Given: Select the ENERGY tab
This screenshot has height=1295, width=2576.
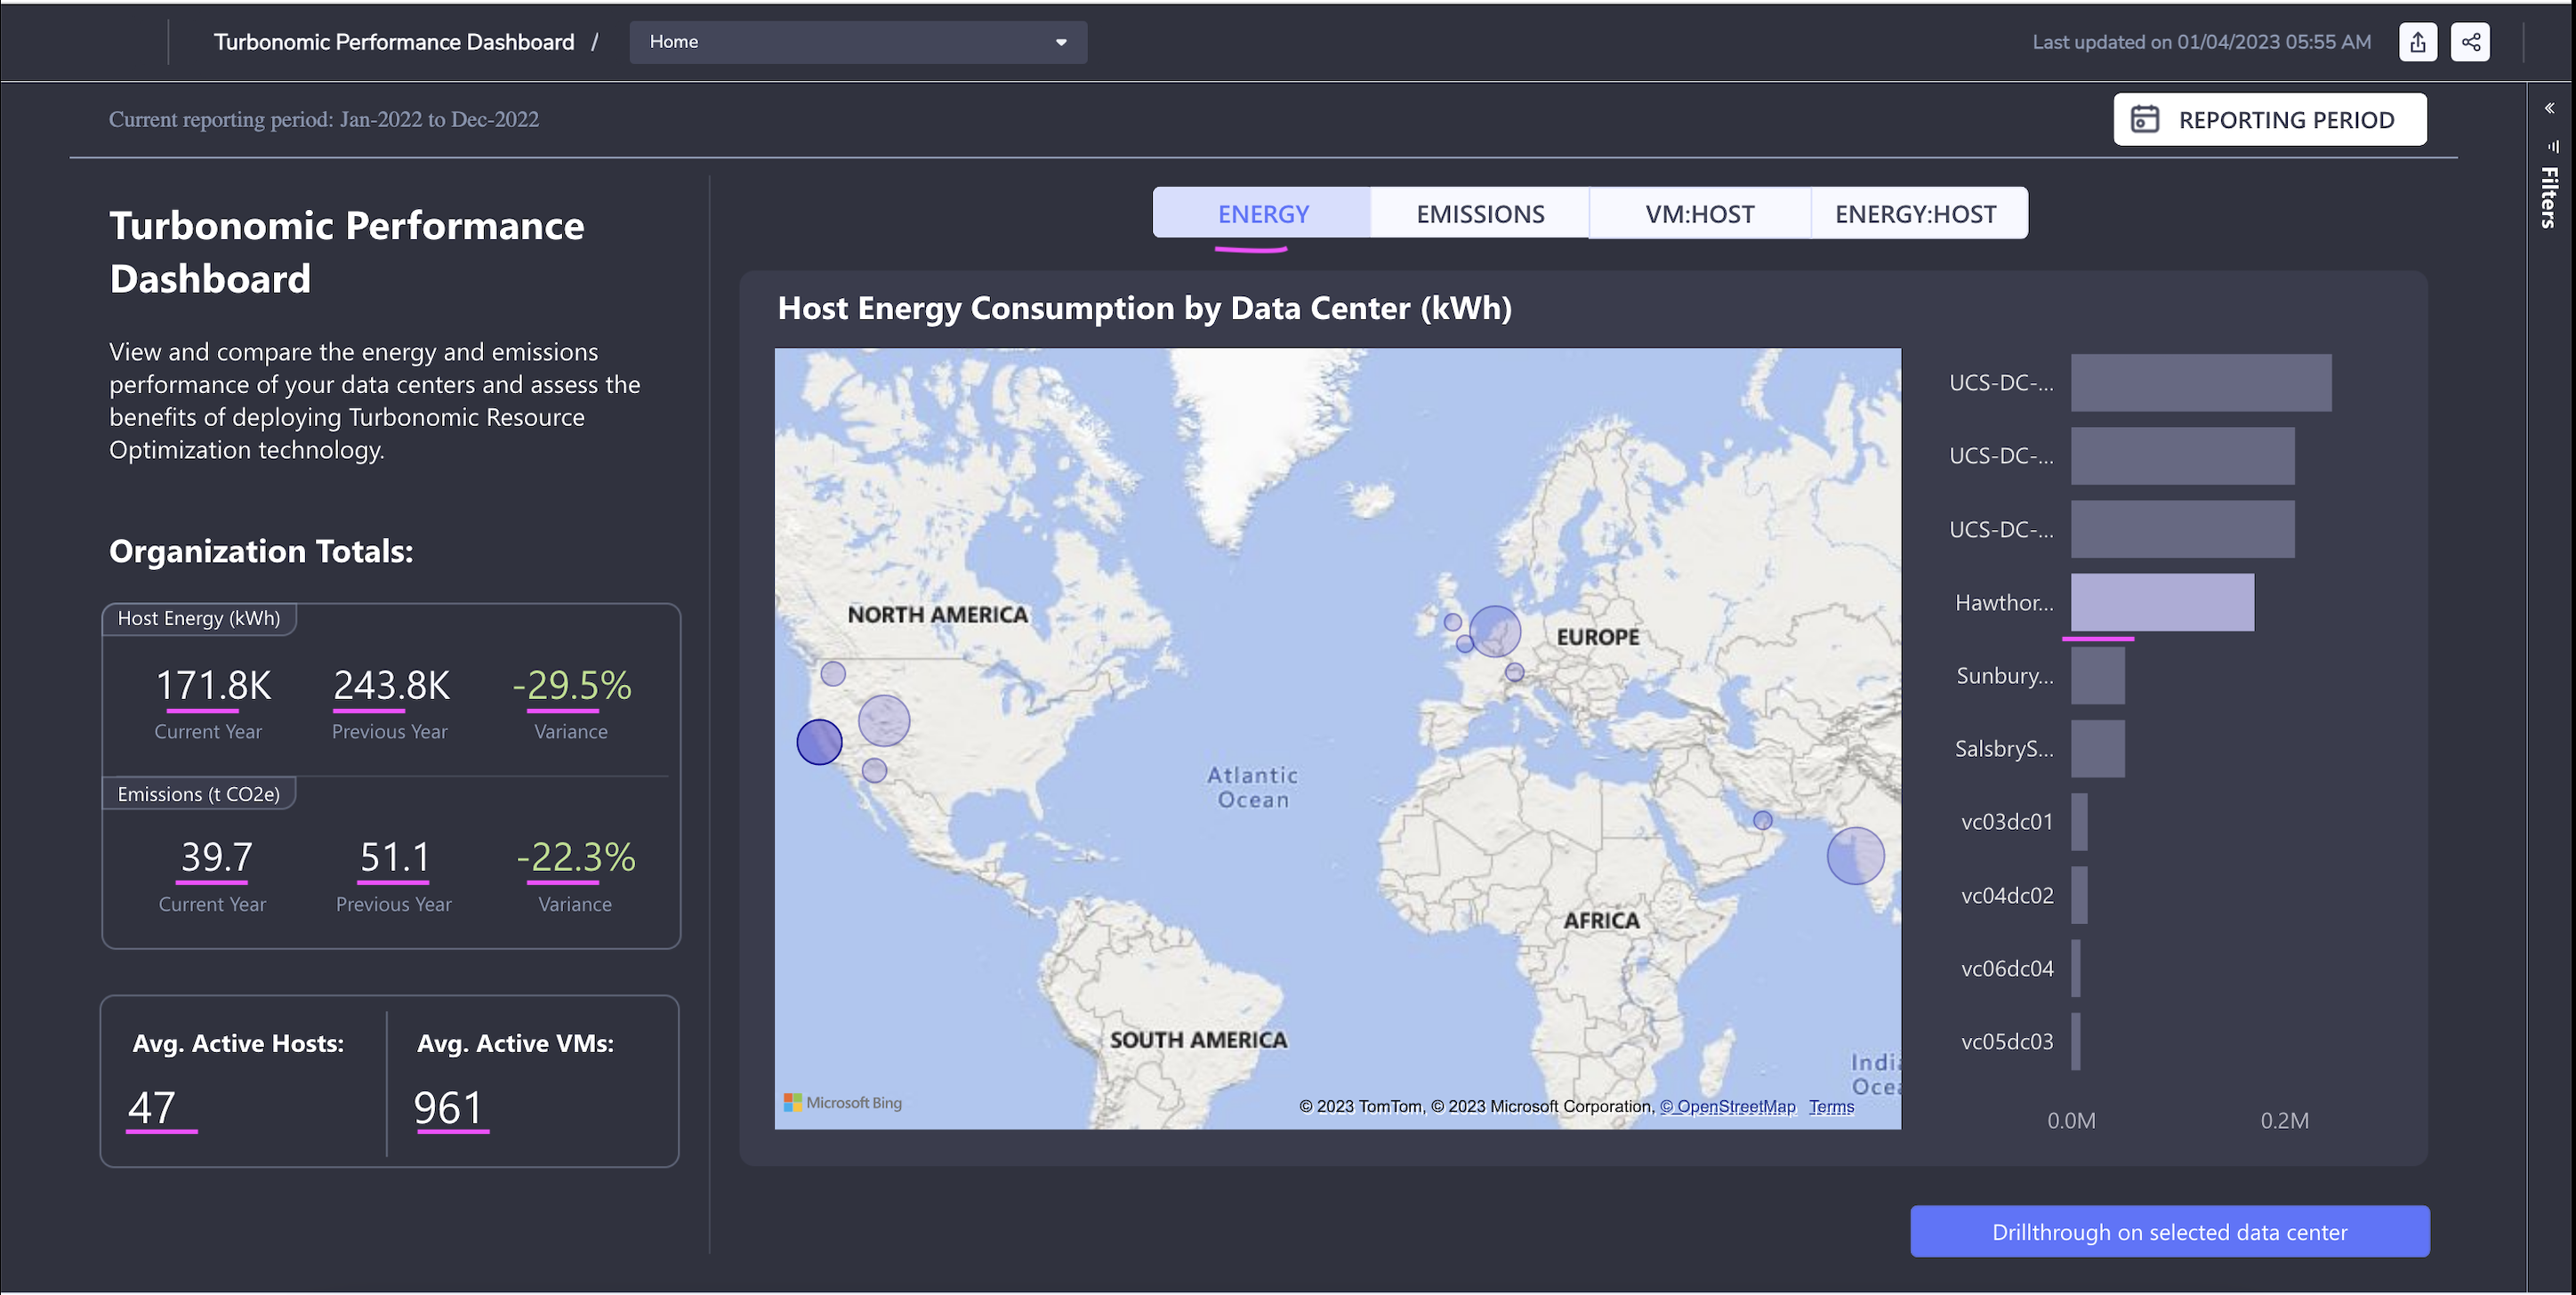Looking at the screenshot, I should [1262, 214].
